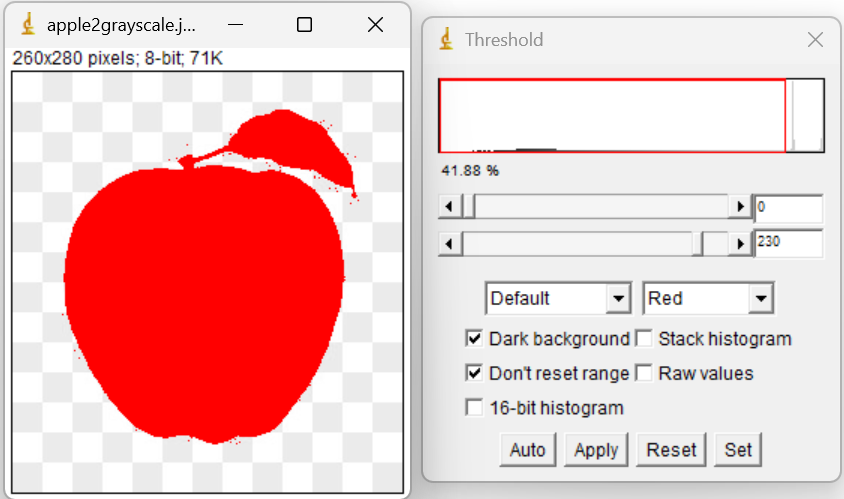Click the left arrow of the maximum threshold slider
Screen dimensions: 844x499
[x=450, y=244]
